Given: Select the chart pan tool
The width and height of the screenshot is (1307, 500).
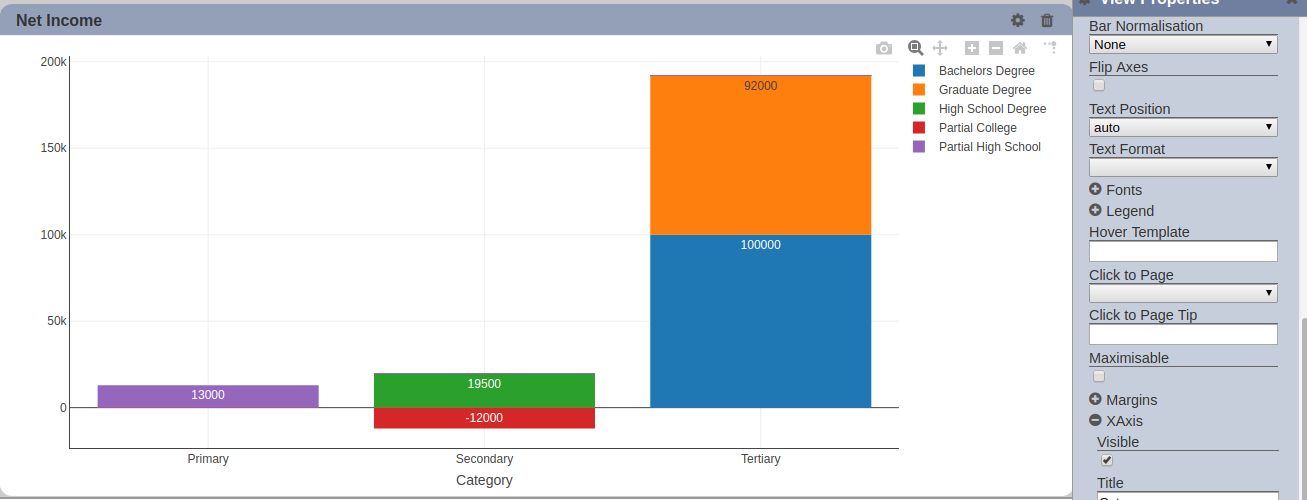Looking at the screenshot, I should (x=939, y=48).
